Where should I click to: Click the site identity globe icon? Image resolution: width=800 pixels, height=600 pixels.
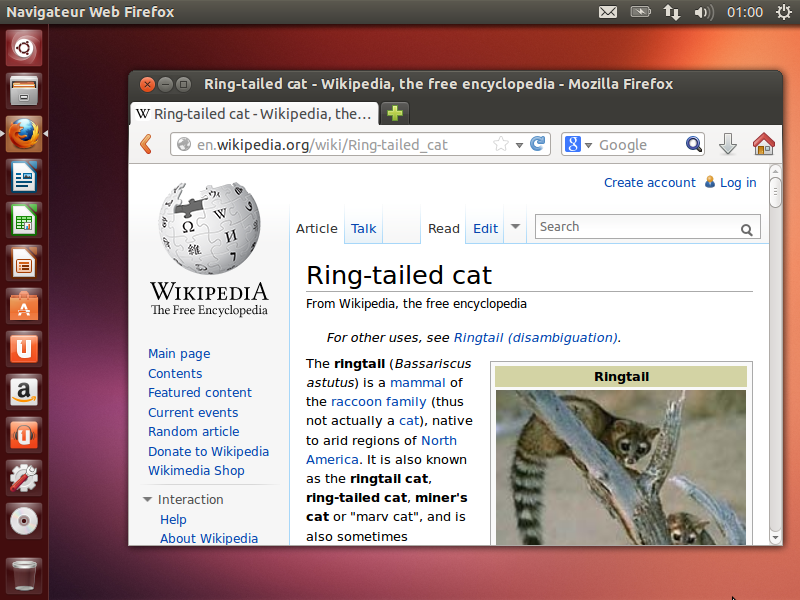(184, 144)
